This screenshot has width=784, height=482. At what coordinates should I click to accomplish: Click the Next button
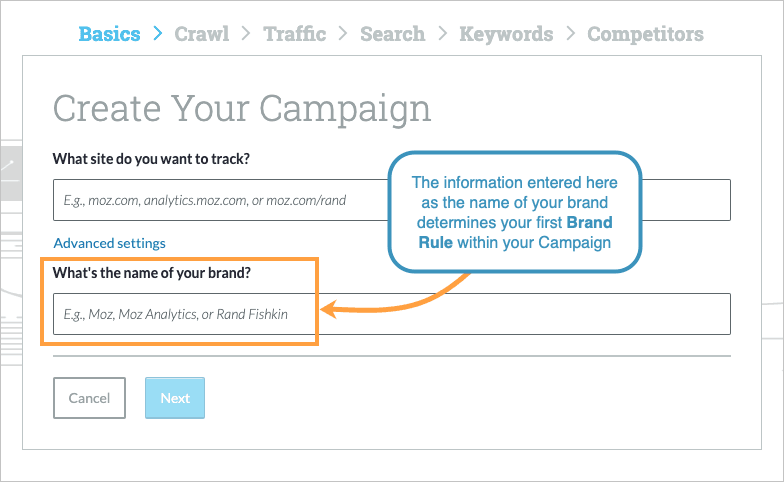click(x=175, y=398)
